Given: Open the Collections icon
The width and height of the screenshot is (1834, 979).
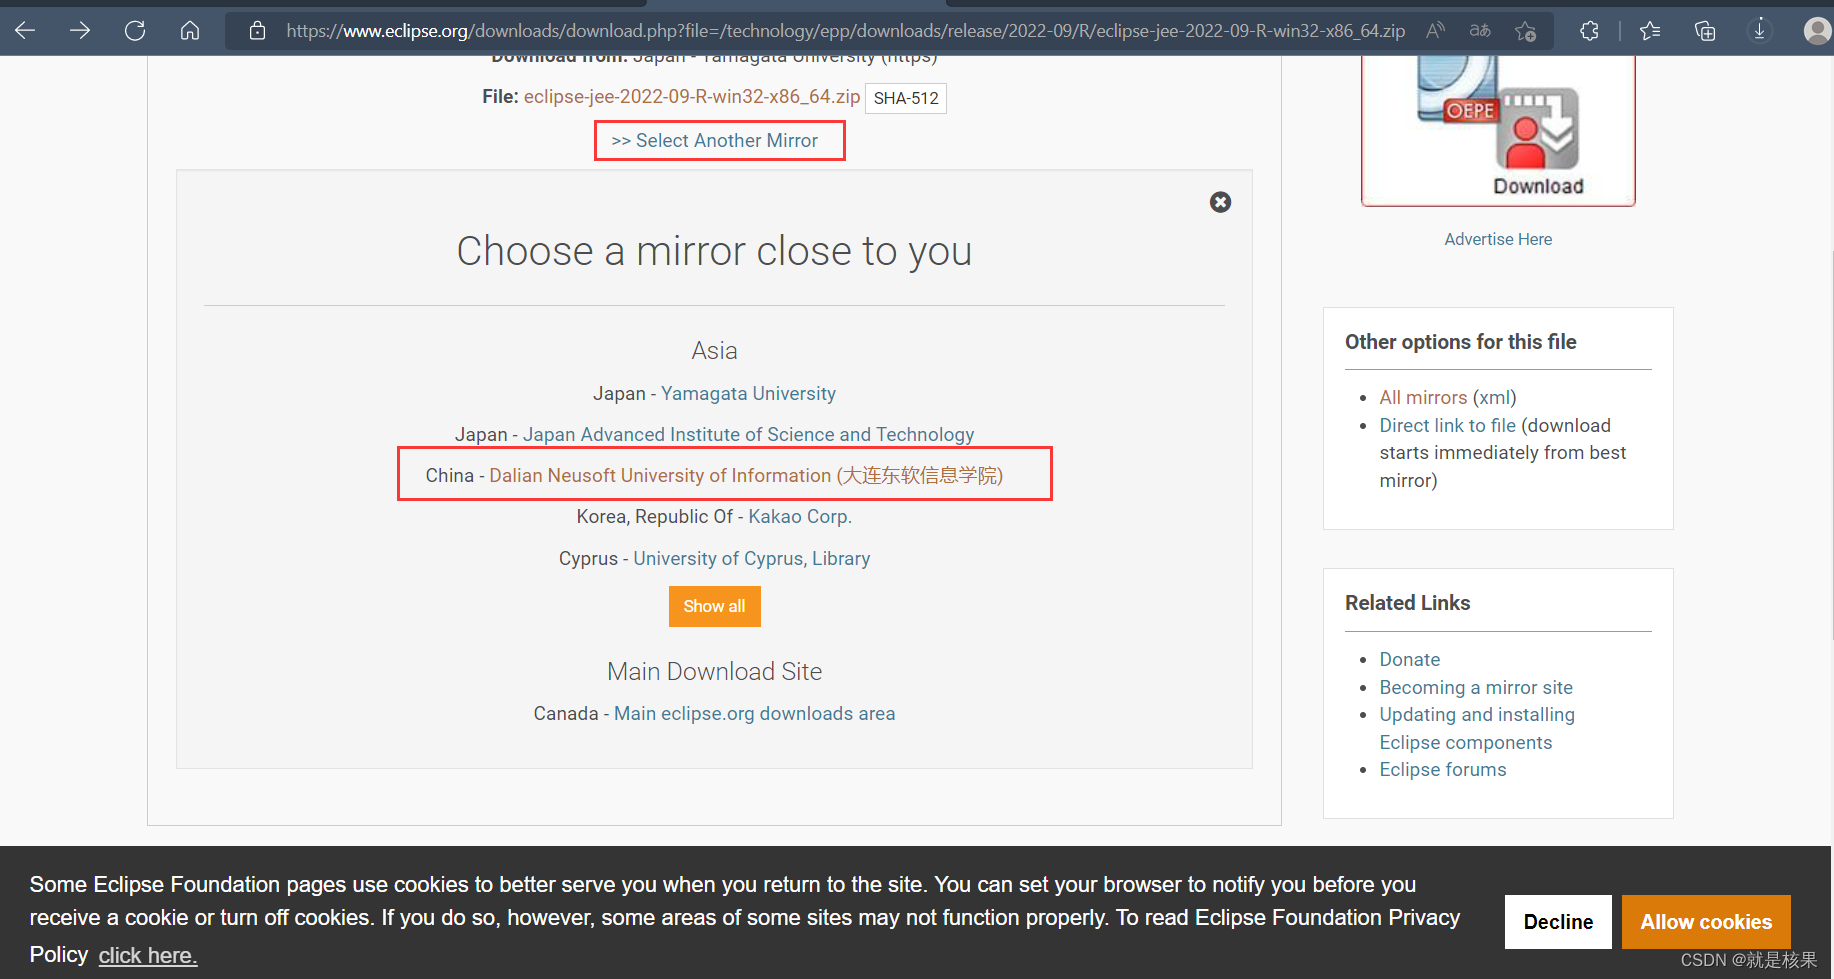Looking at the screenshot, I should tap(1705, 31).
